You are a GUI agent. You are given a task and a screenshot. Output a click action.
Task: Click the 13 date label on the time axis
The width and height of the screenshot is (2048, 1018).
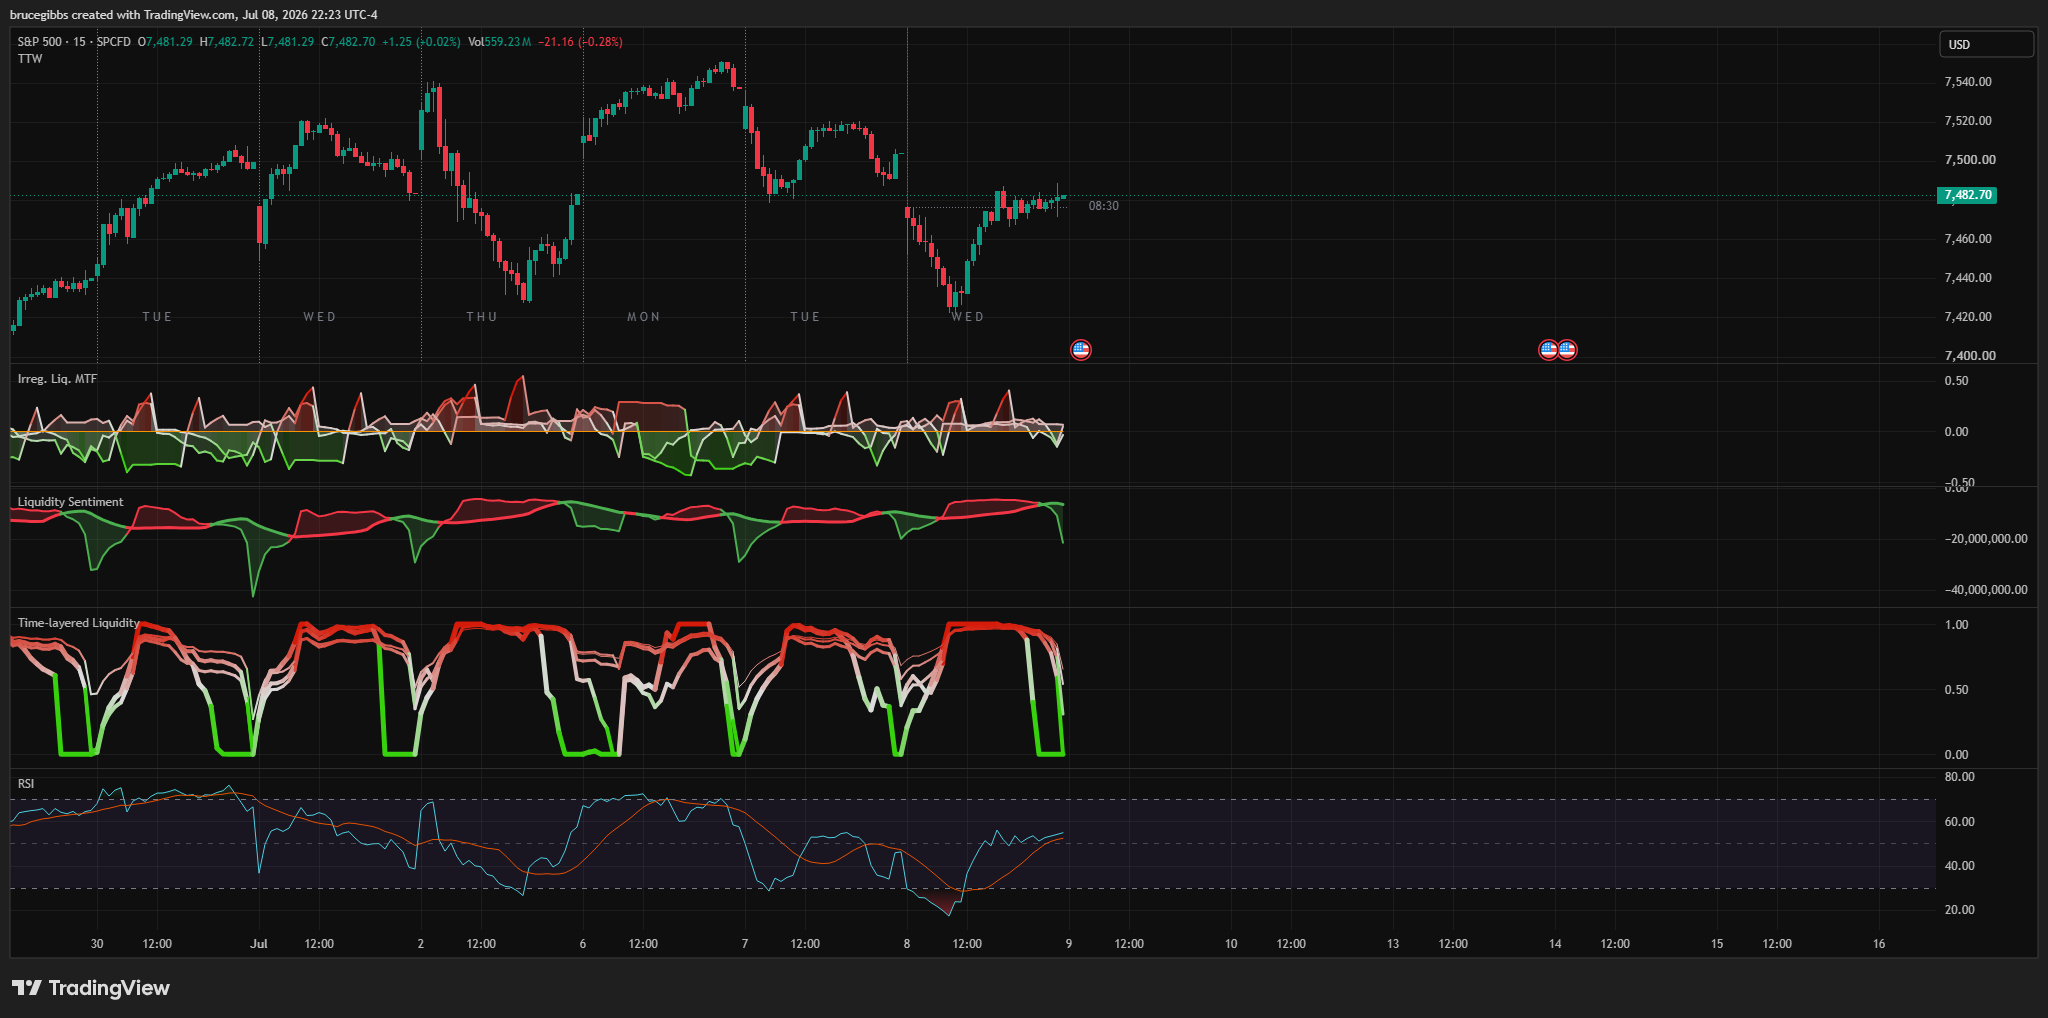[1393, 944]
